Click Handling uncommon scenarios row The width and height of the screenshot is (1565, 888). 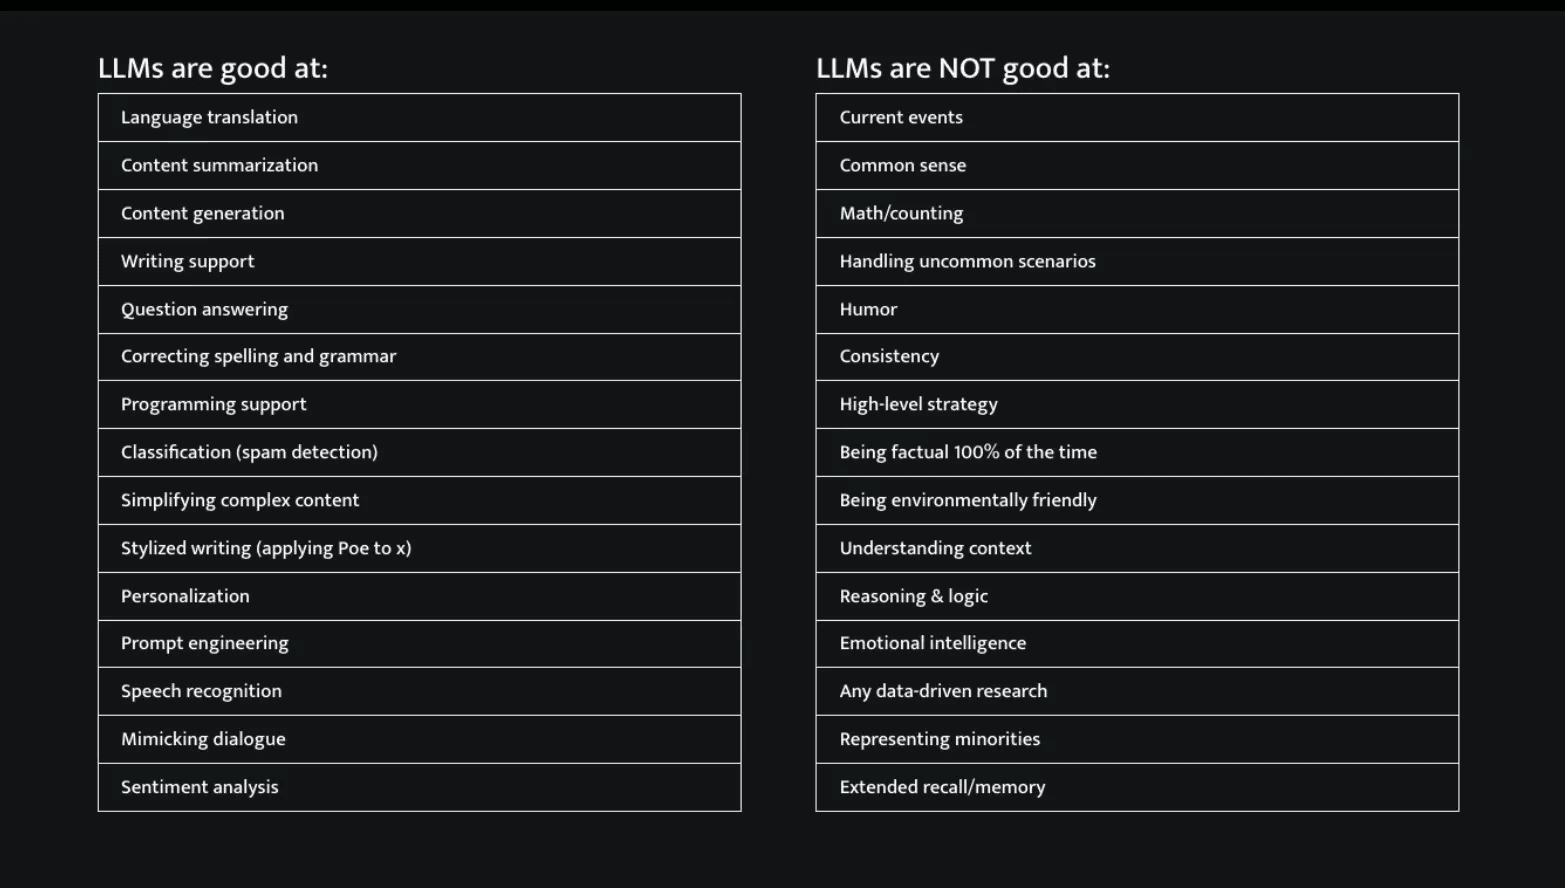[x=968, y=261]
